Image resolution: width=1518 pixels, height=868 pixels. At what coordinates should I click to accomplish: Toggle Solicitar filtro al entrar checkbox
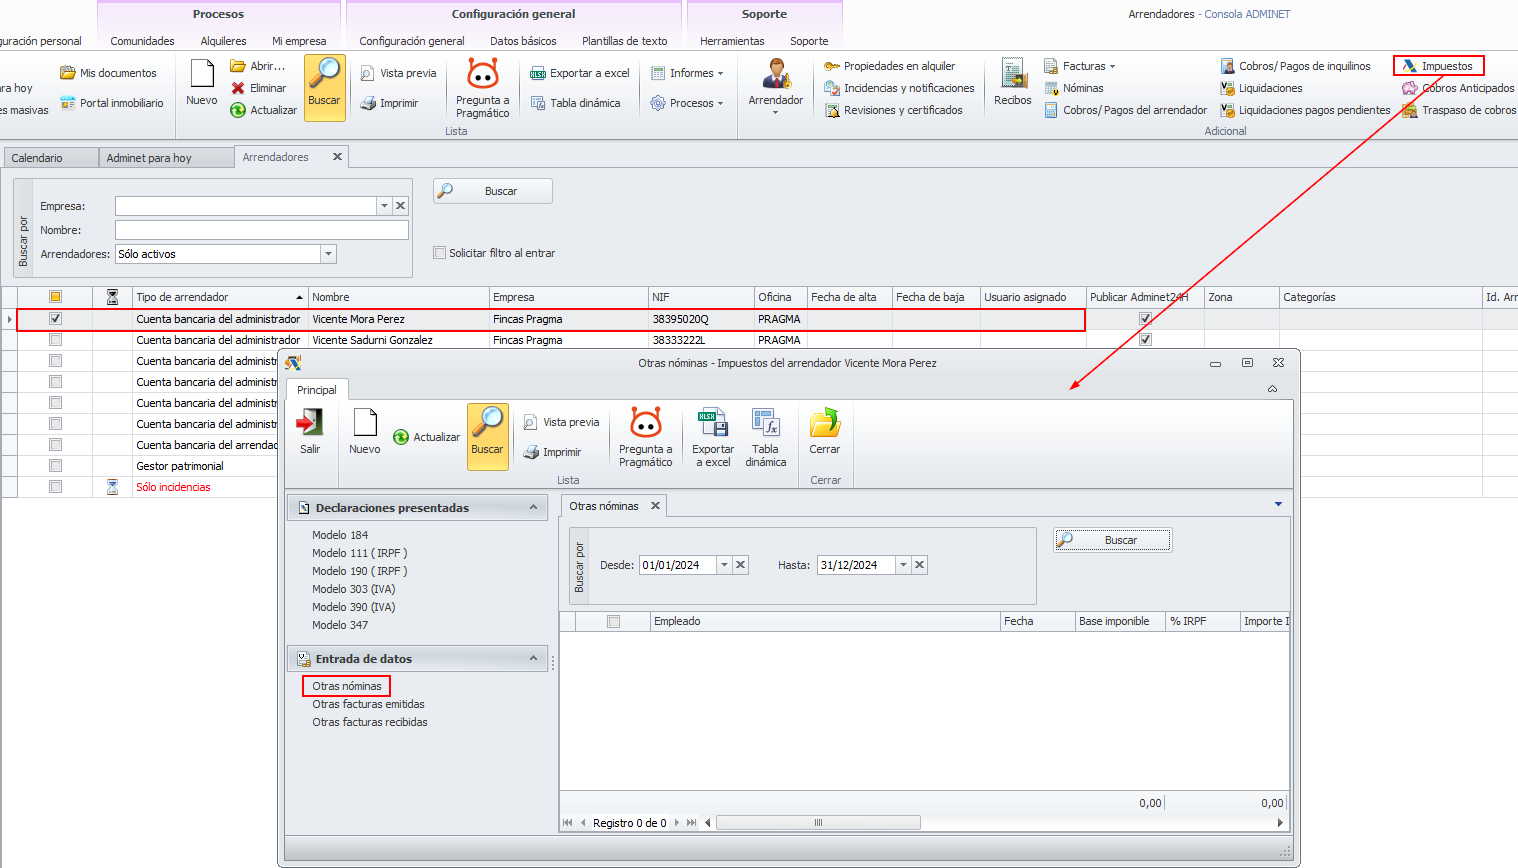439,253
